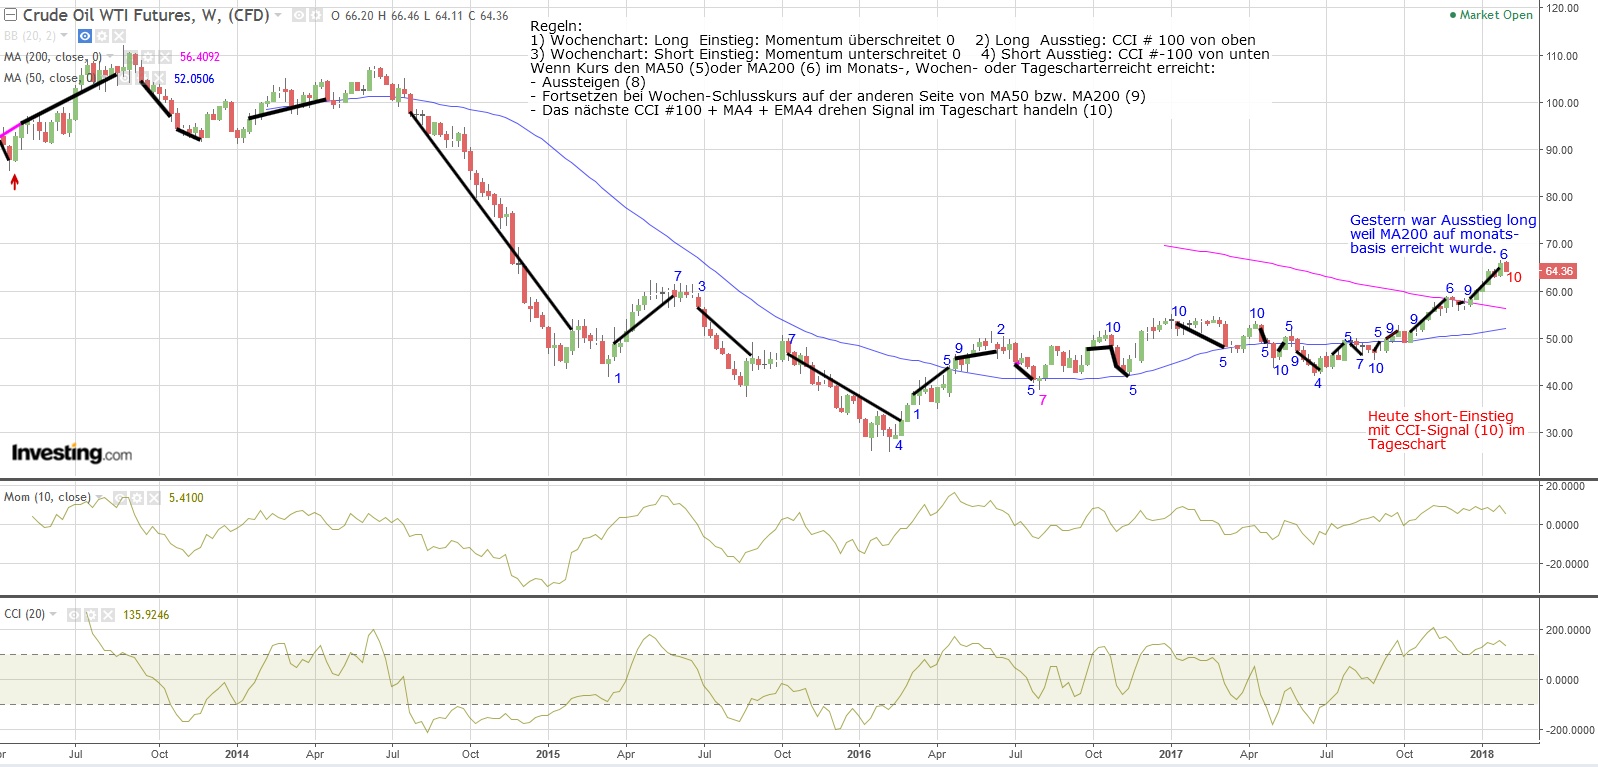Viewport: 1598px width, 767px height.
Task: Open Mom (10, close) settings gear
Action: [135, 497]
